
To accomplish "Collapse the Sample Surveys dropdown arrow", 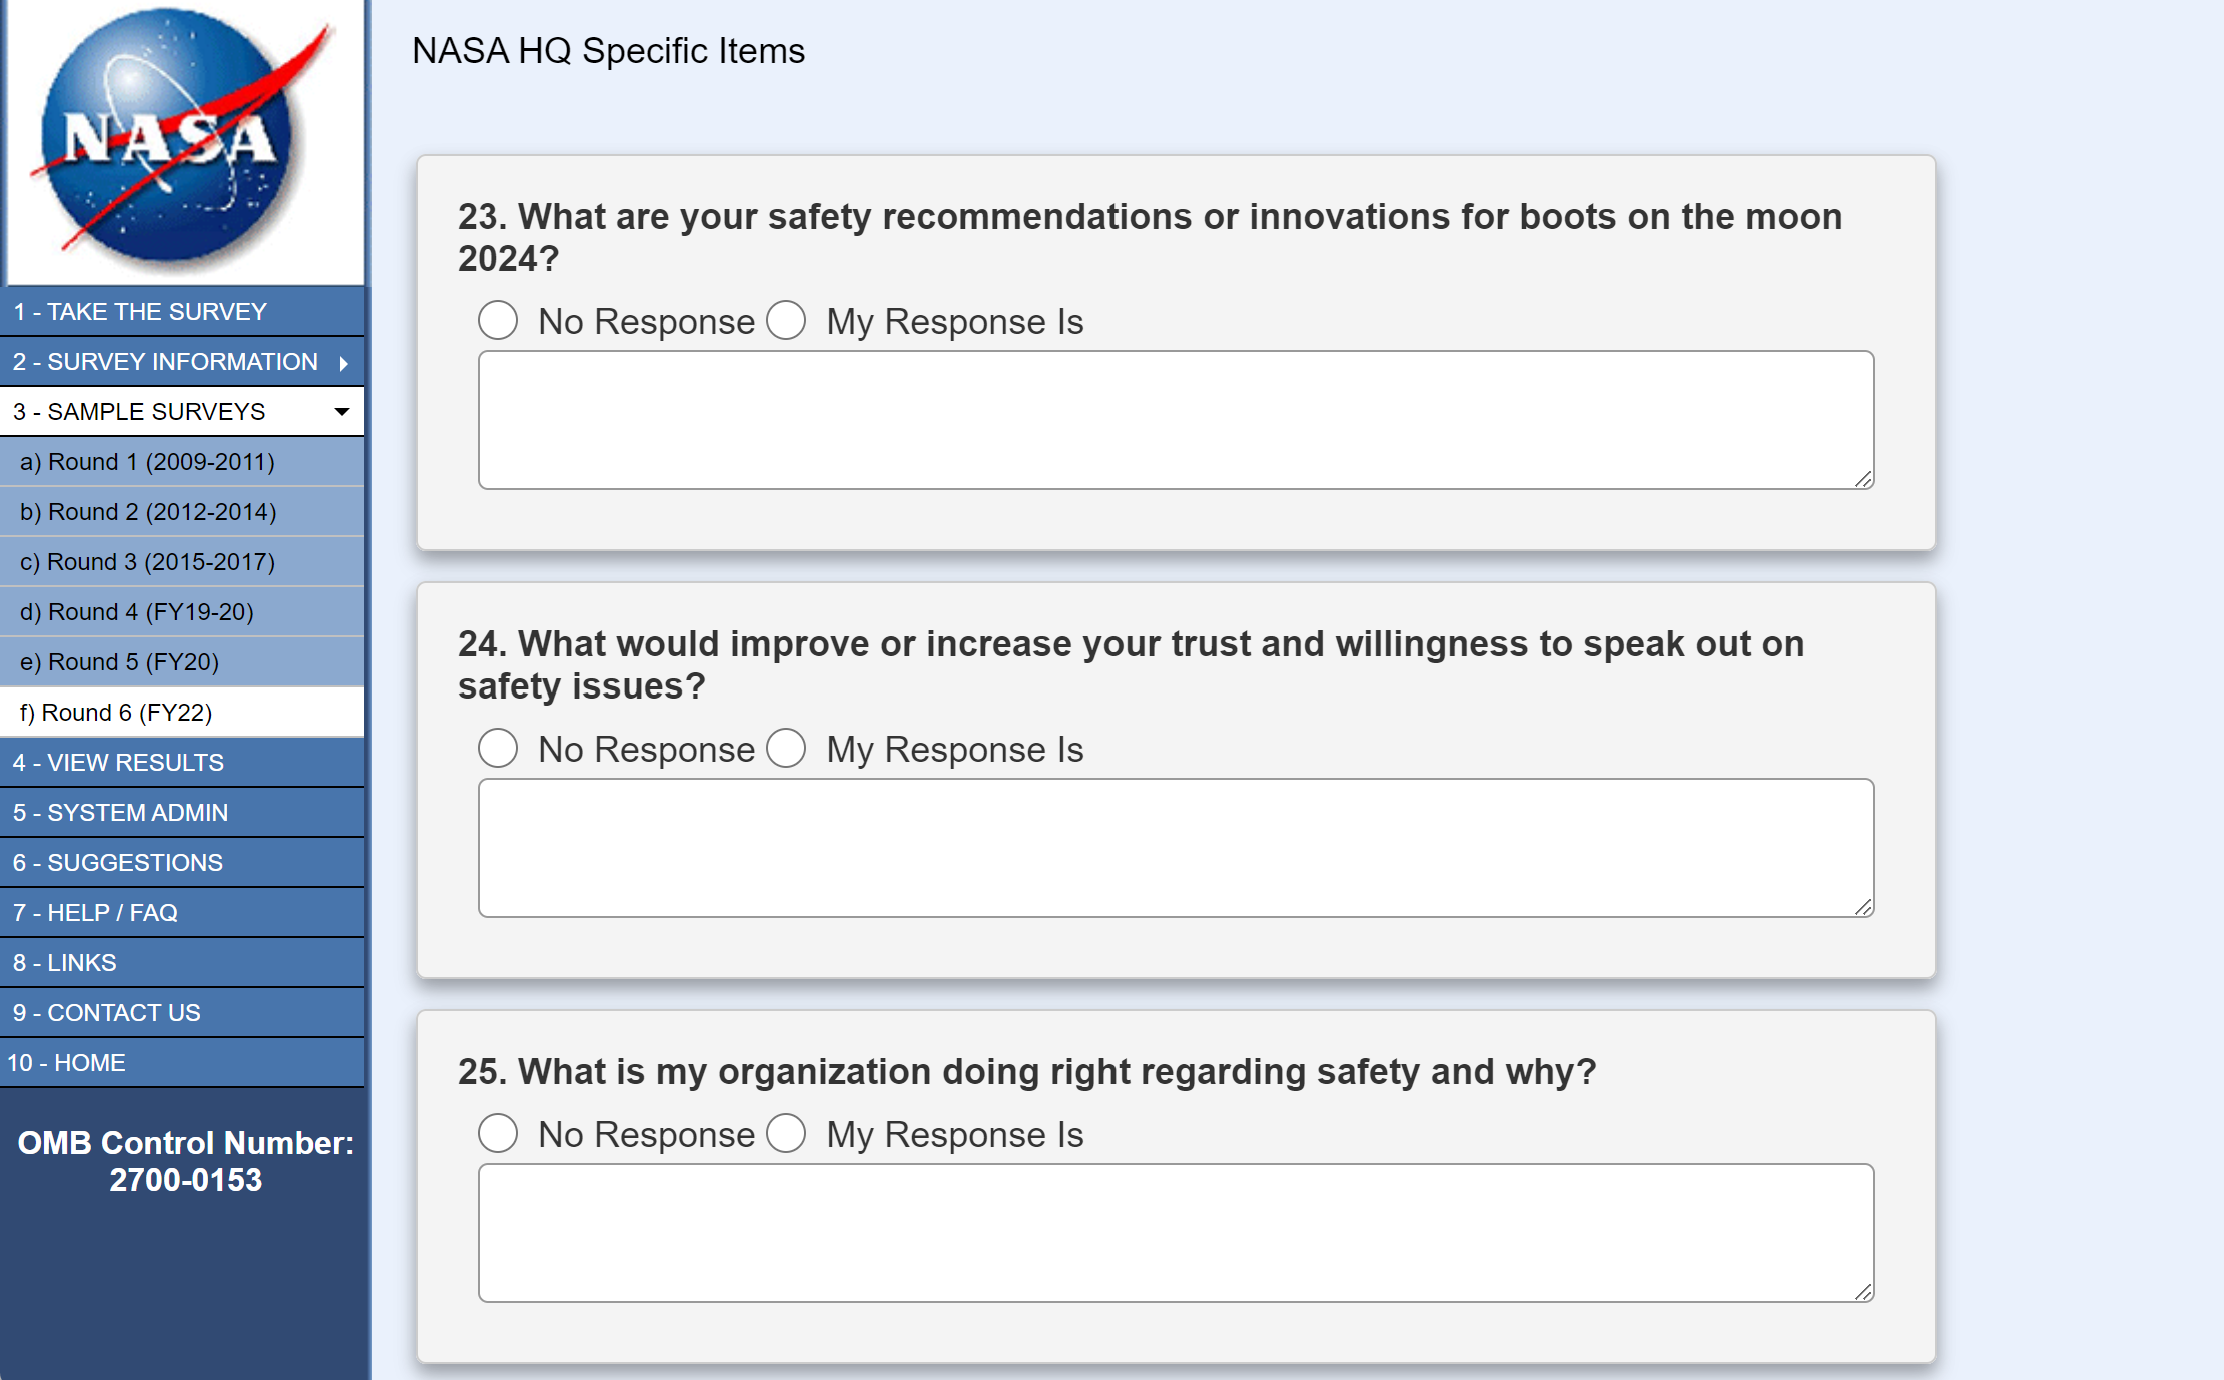I will [342, 412].
